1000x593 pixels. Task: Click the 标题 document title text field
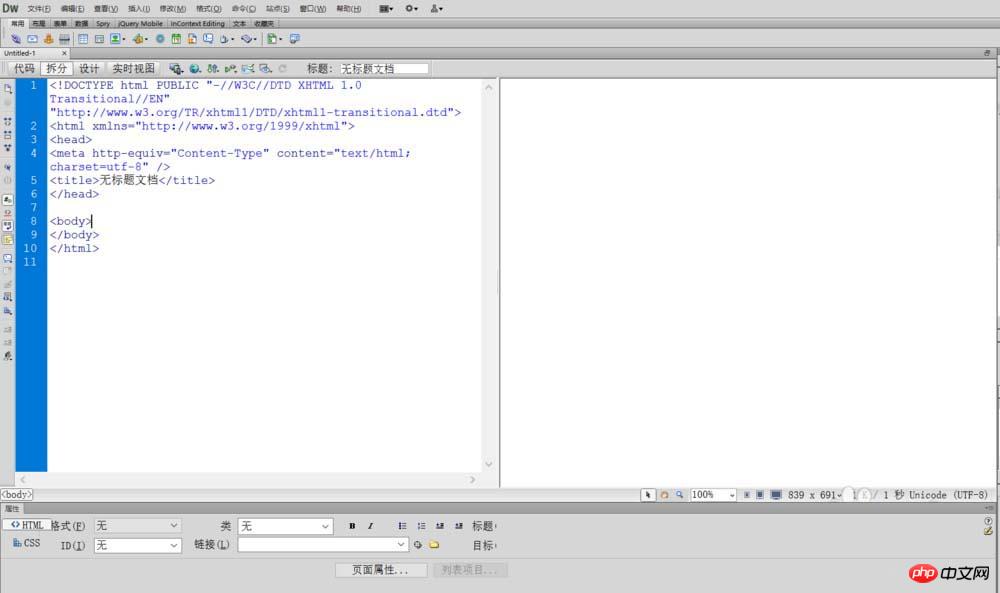coord(384,69)
